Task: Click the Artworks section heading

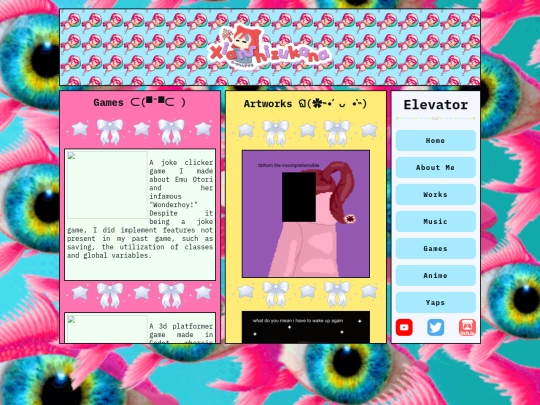Action: (x=305, y=104)
